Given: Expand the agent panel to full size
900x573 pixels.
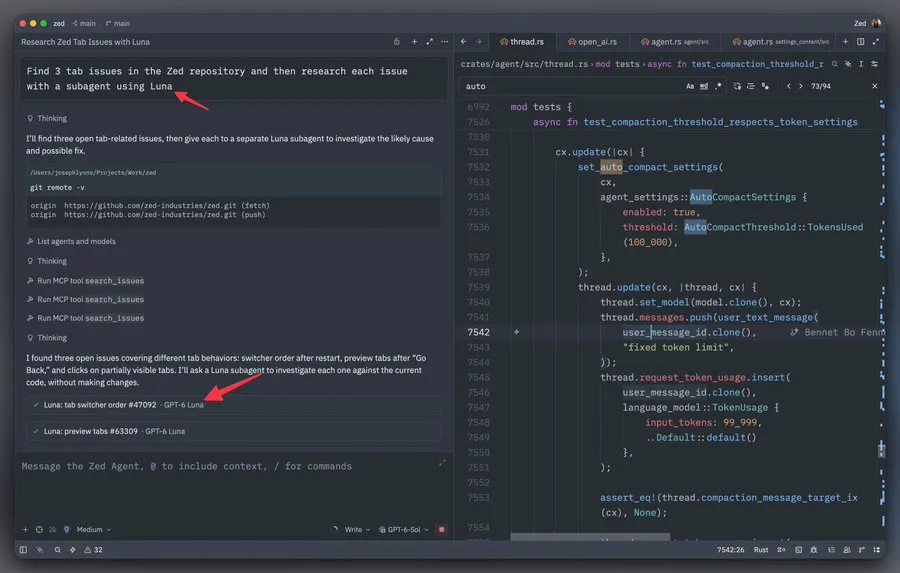Looking at the screenshot, I should click(x=429, y=42).
